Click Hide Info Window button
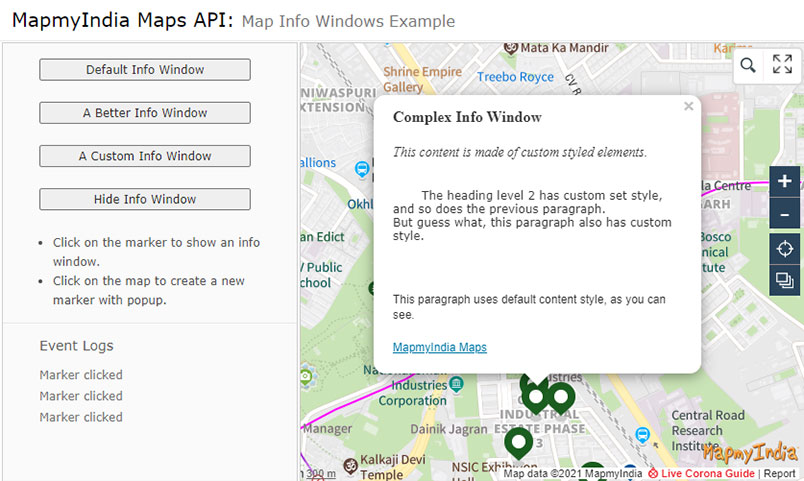 pos(145,199)
